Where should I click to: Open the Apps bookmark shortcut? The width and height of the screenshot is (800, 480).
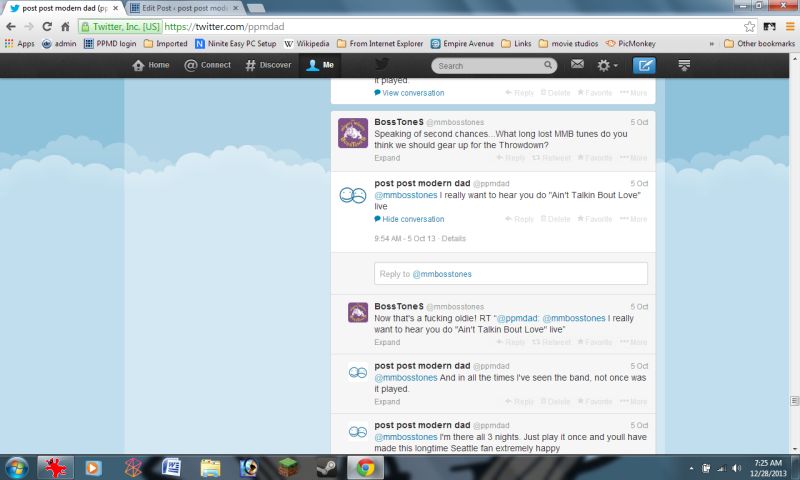tap(19, 44)
